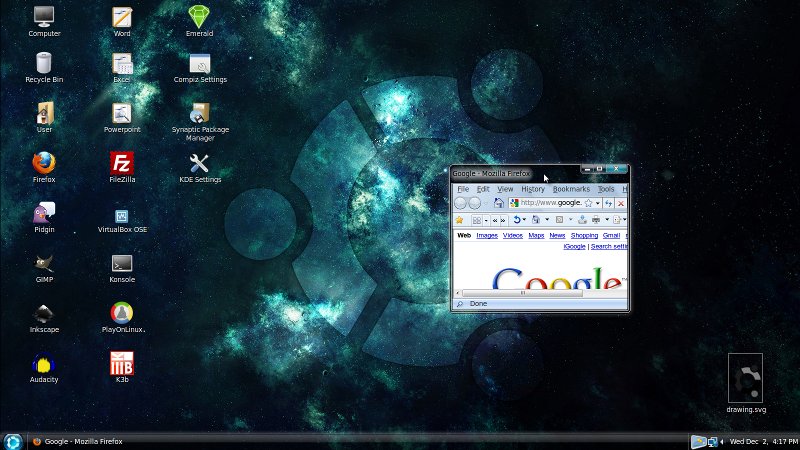Launch GIMP from the desktop
Viewport: 800px width, 450px height.
[x=44, y=267]
